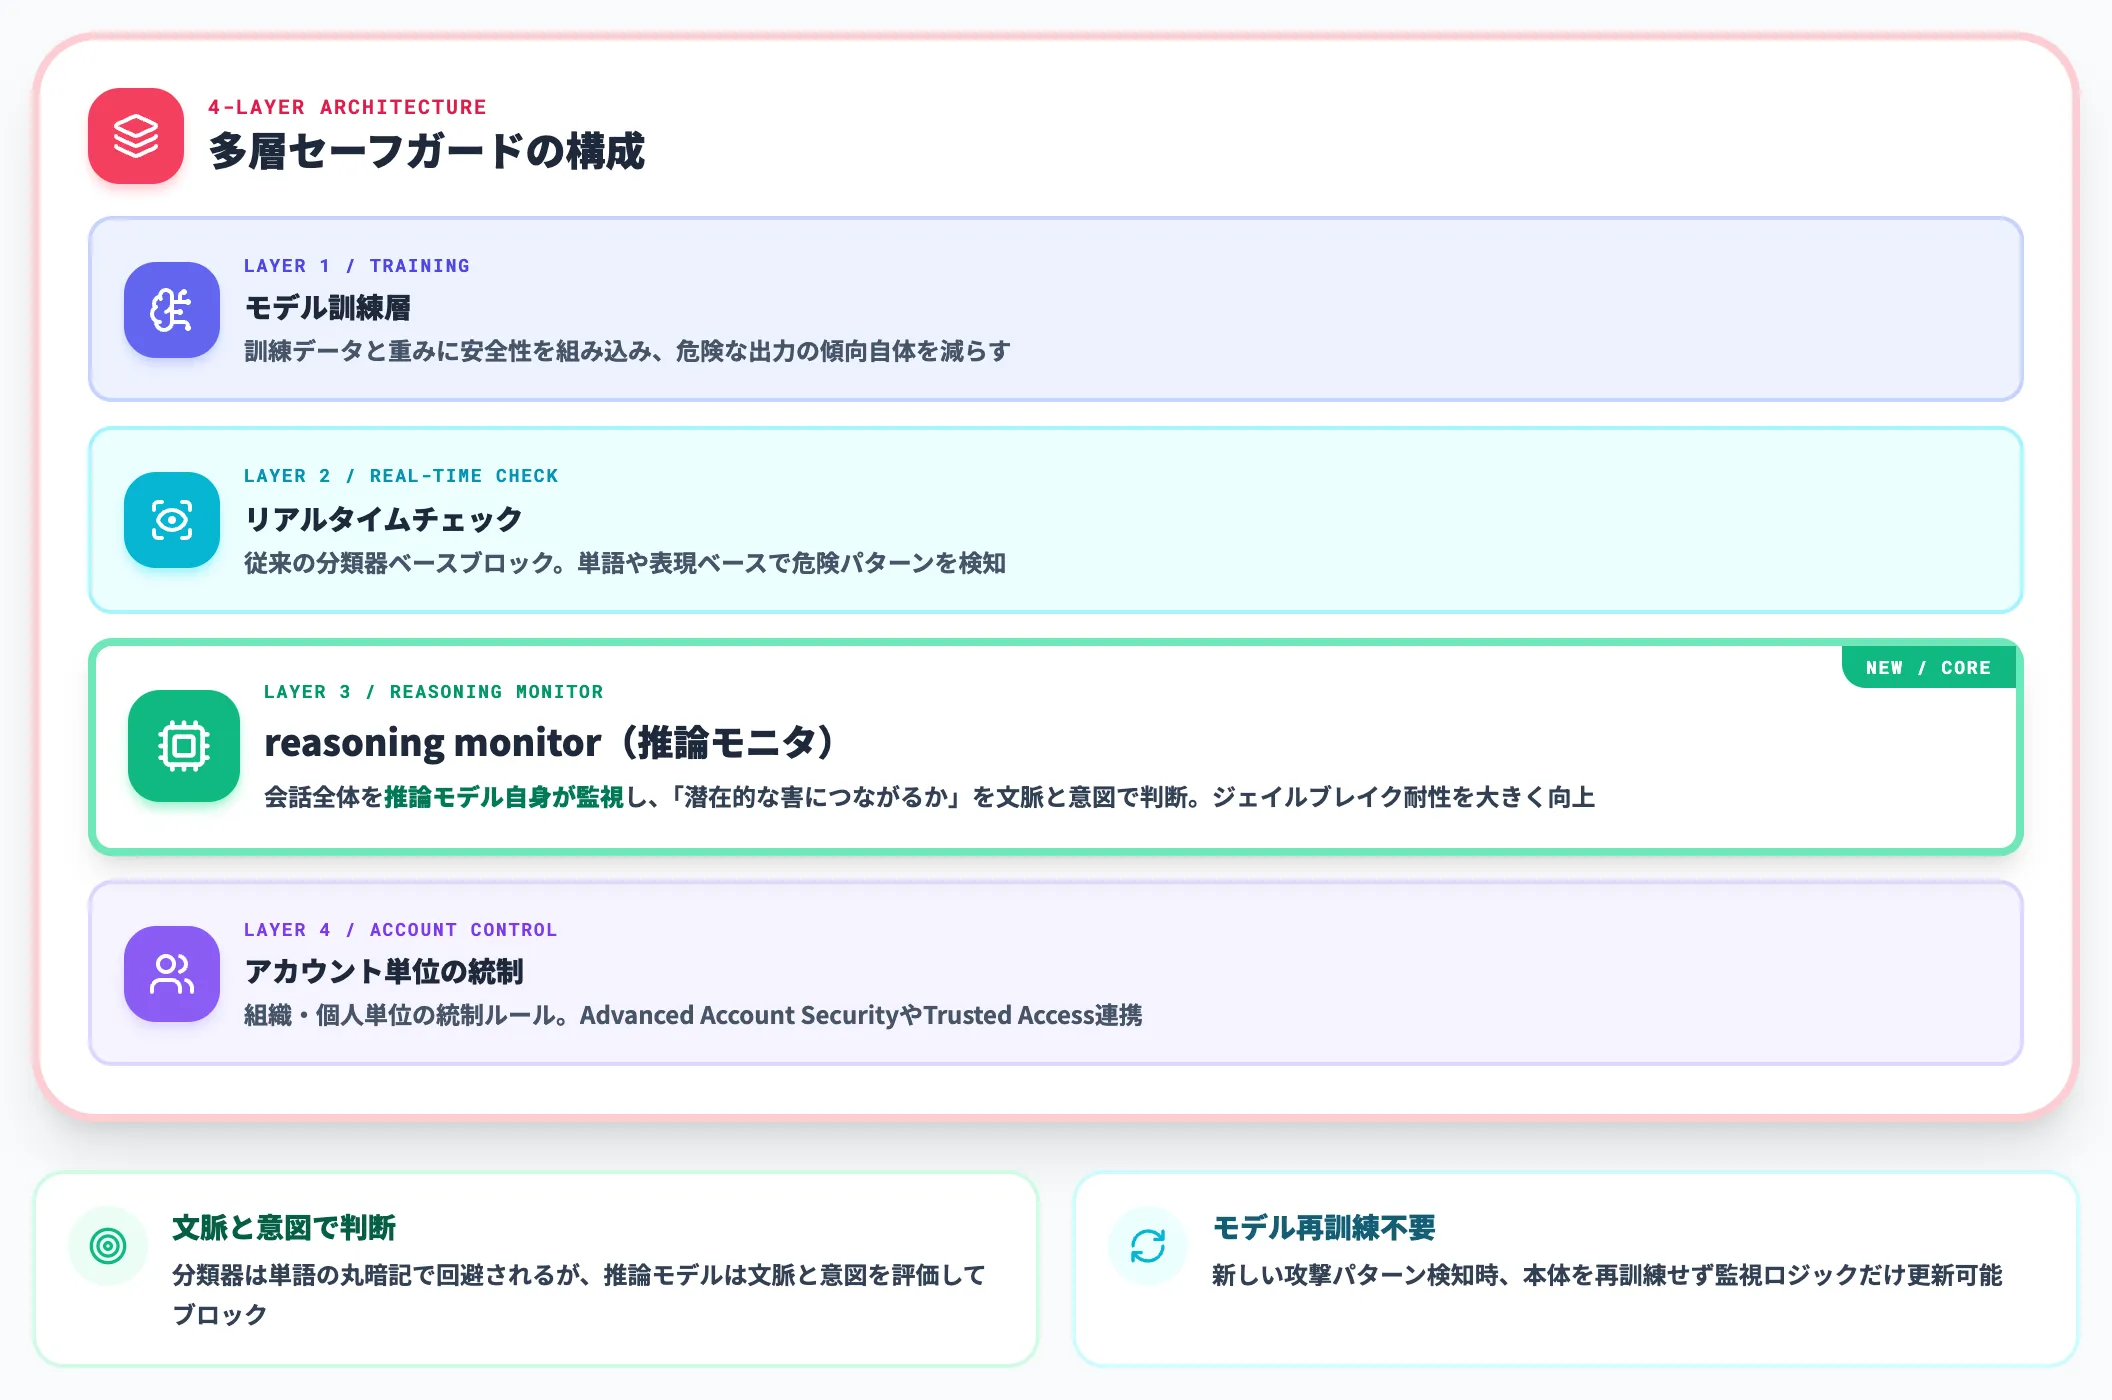
Task: Click the refresh icon beside モデル再訓練不要
Action: pos(1148,1246)
